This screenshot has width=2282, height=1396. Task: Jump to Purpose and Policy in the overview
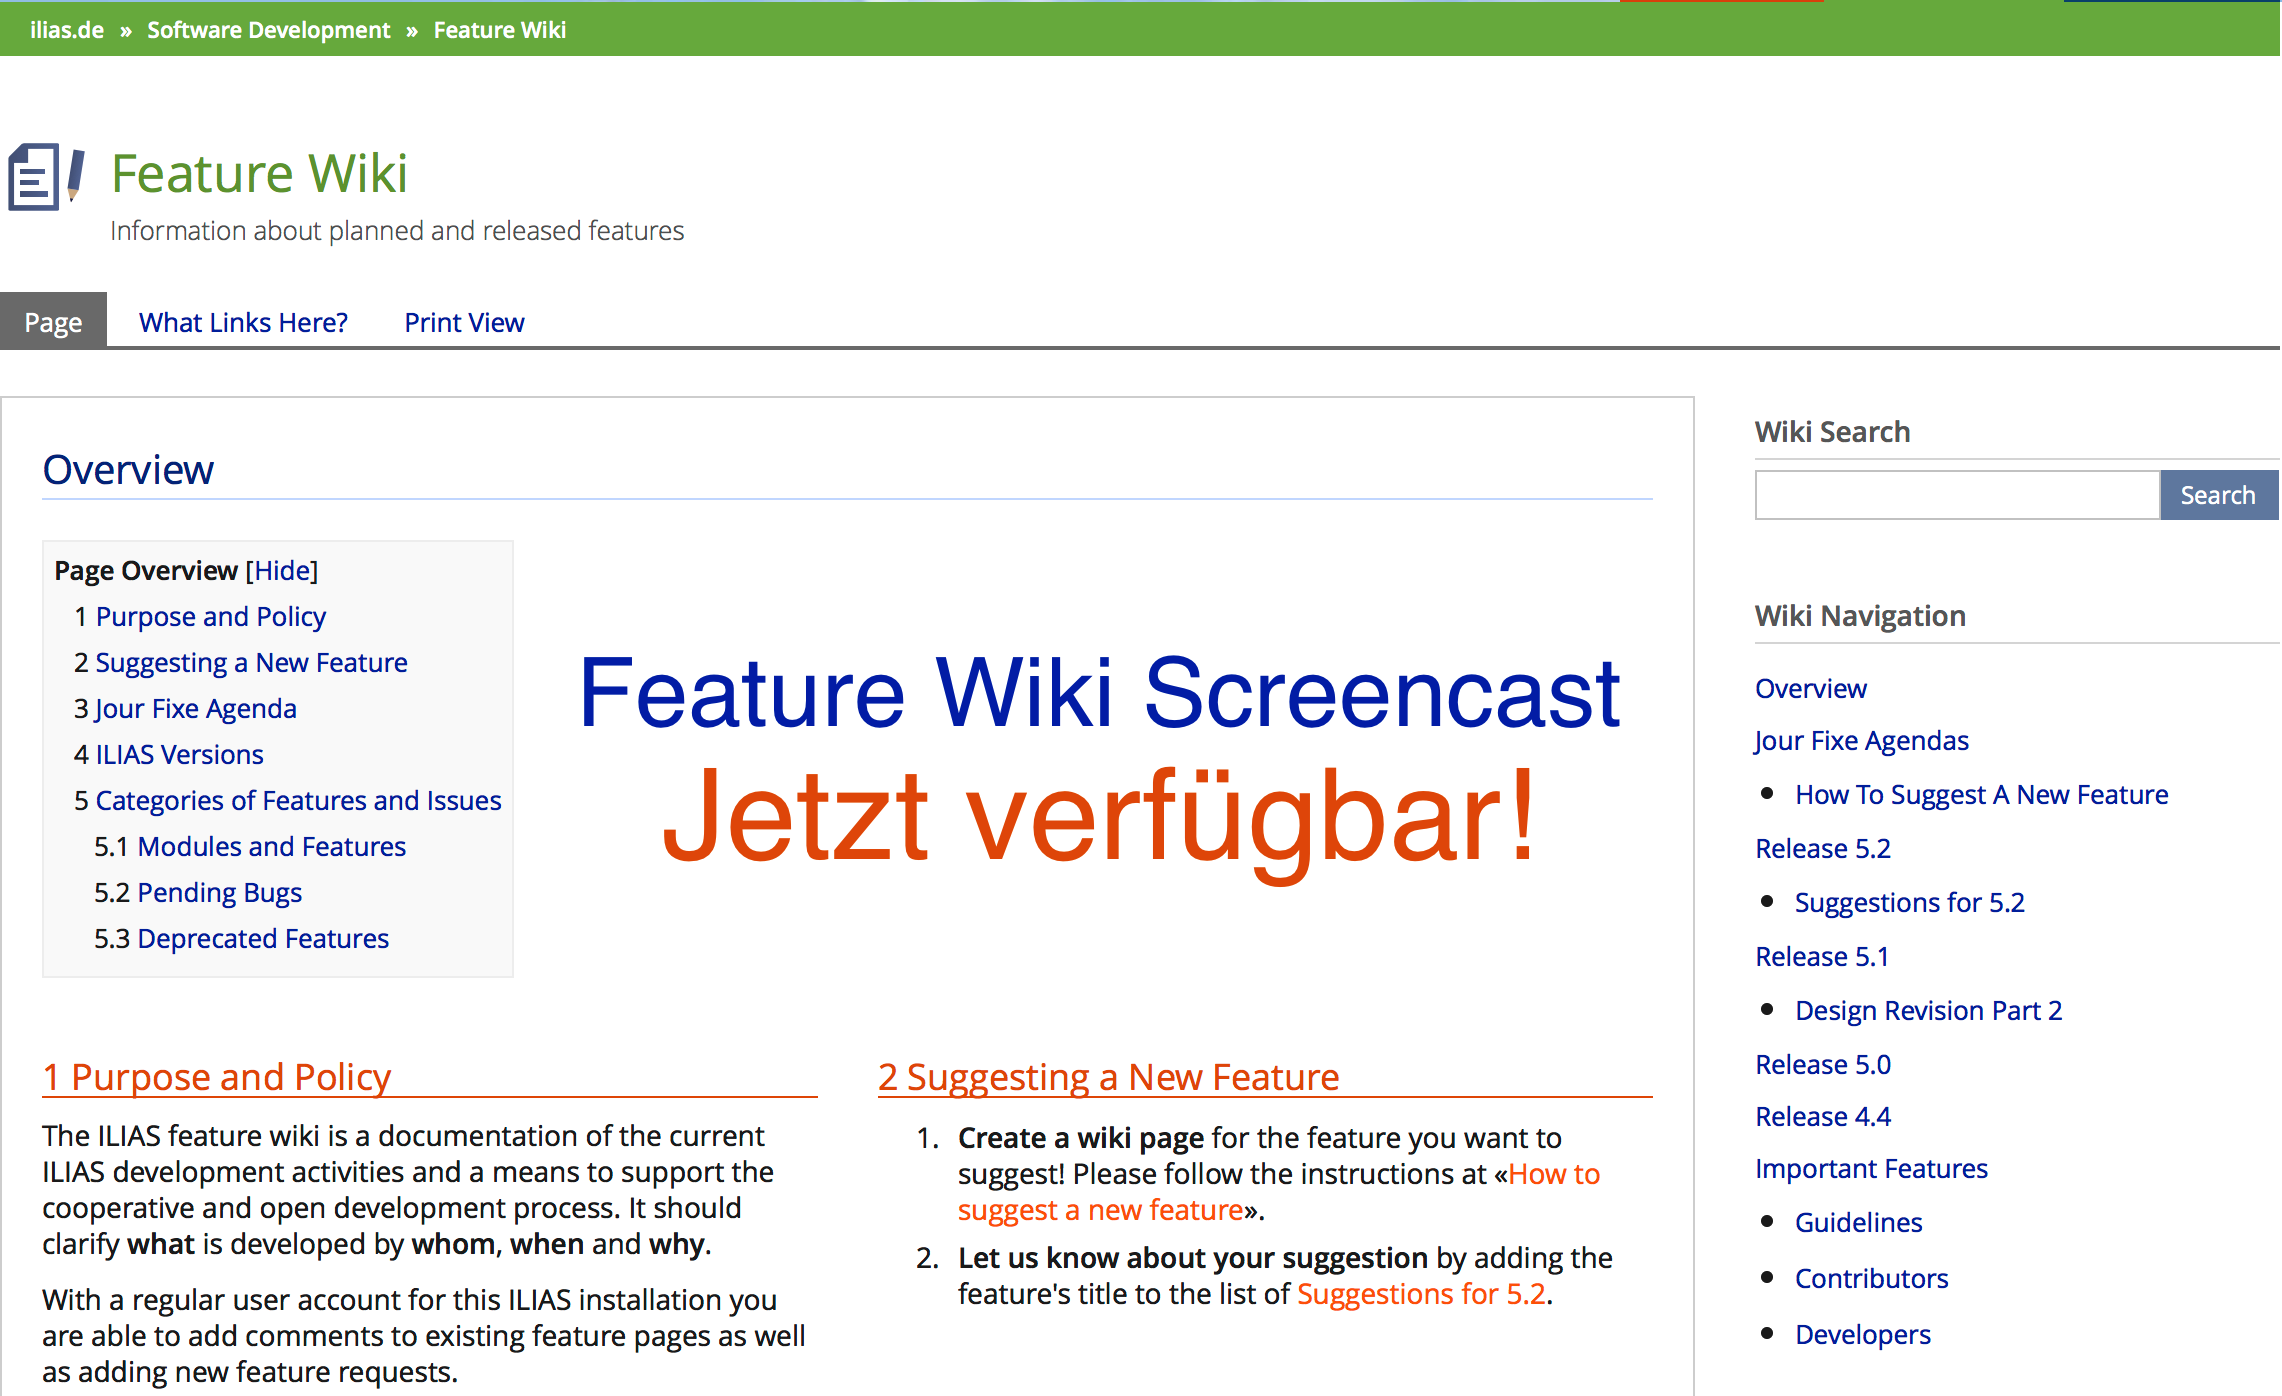210,616
